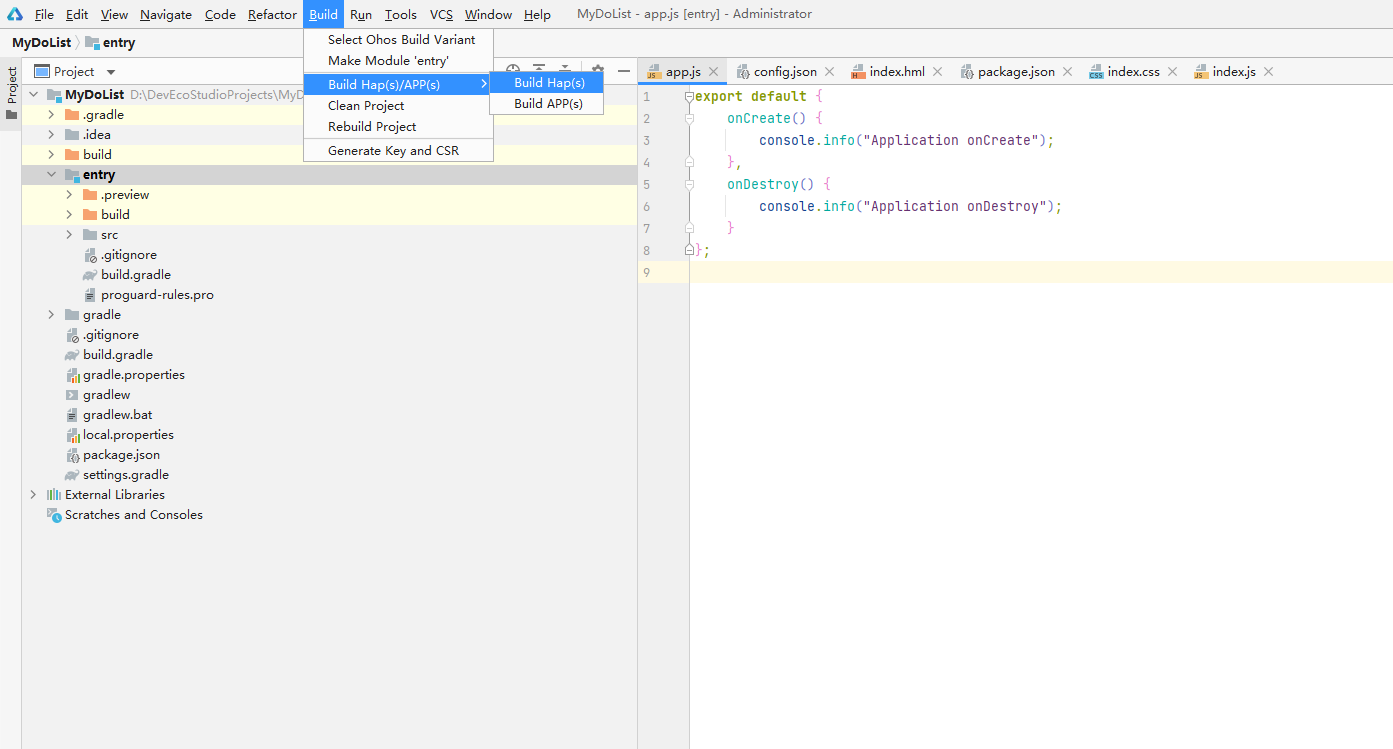Collapse the MyDoList root node
1393x749 pixels.
pyautogui.click(x=33, y=94)
